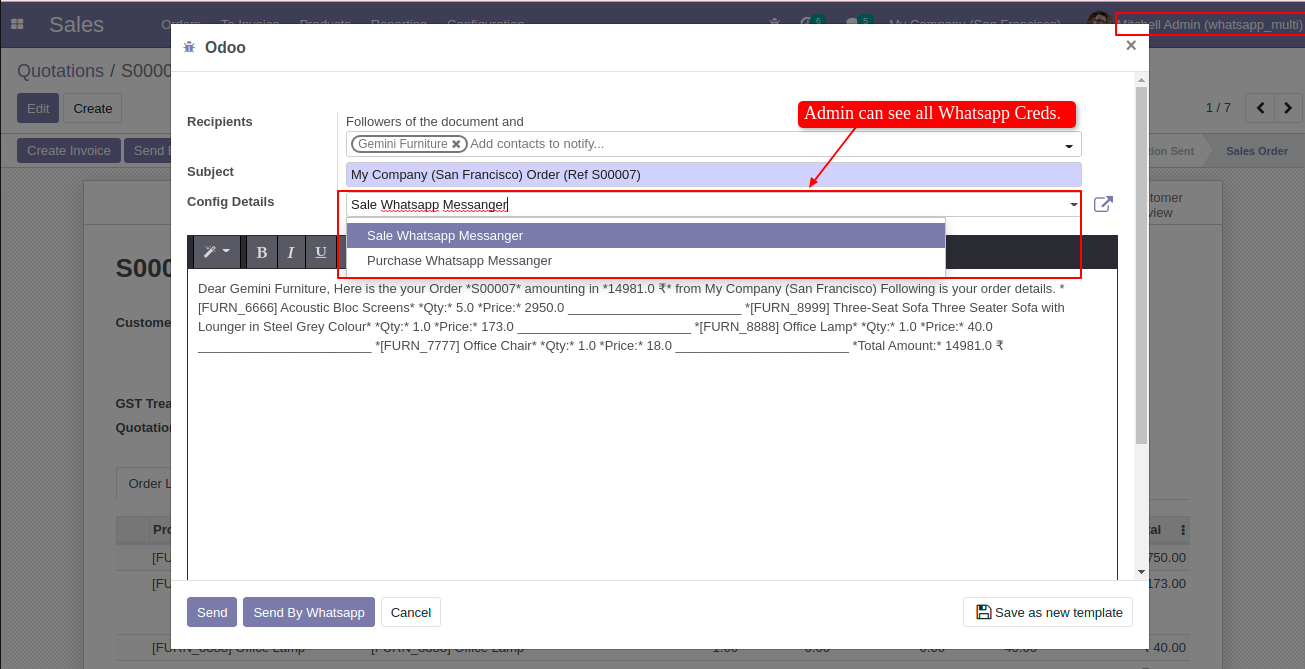Click the Config Details label
This screenshot has width=1305, height=669.
pos(230,202)
